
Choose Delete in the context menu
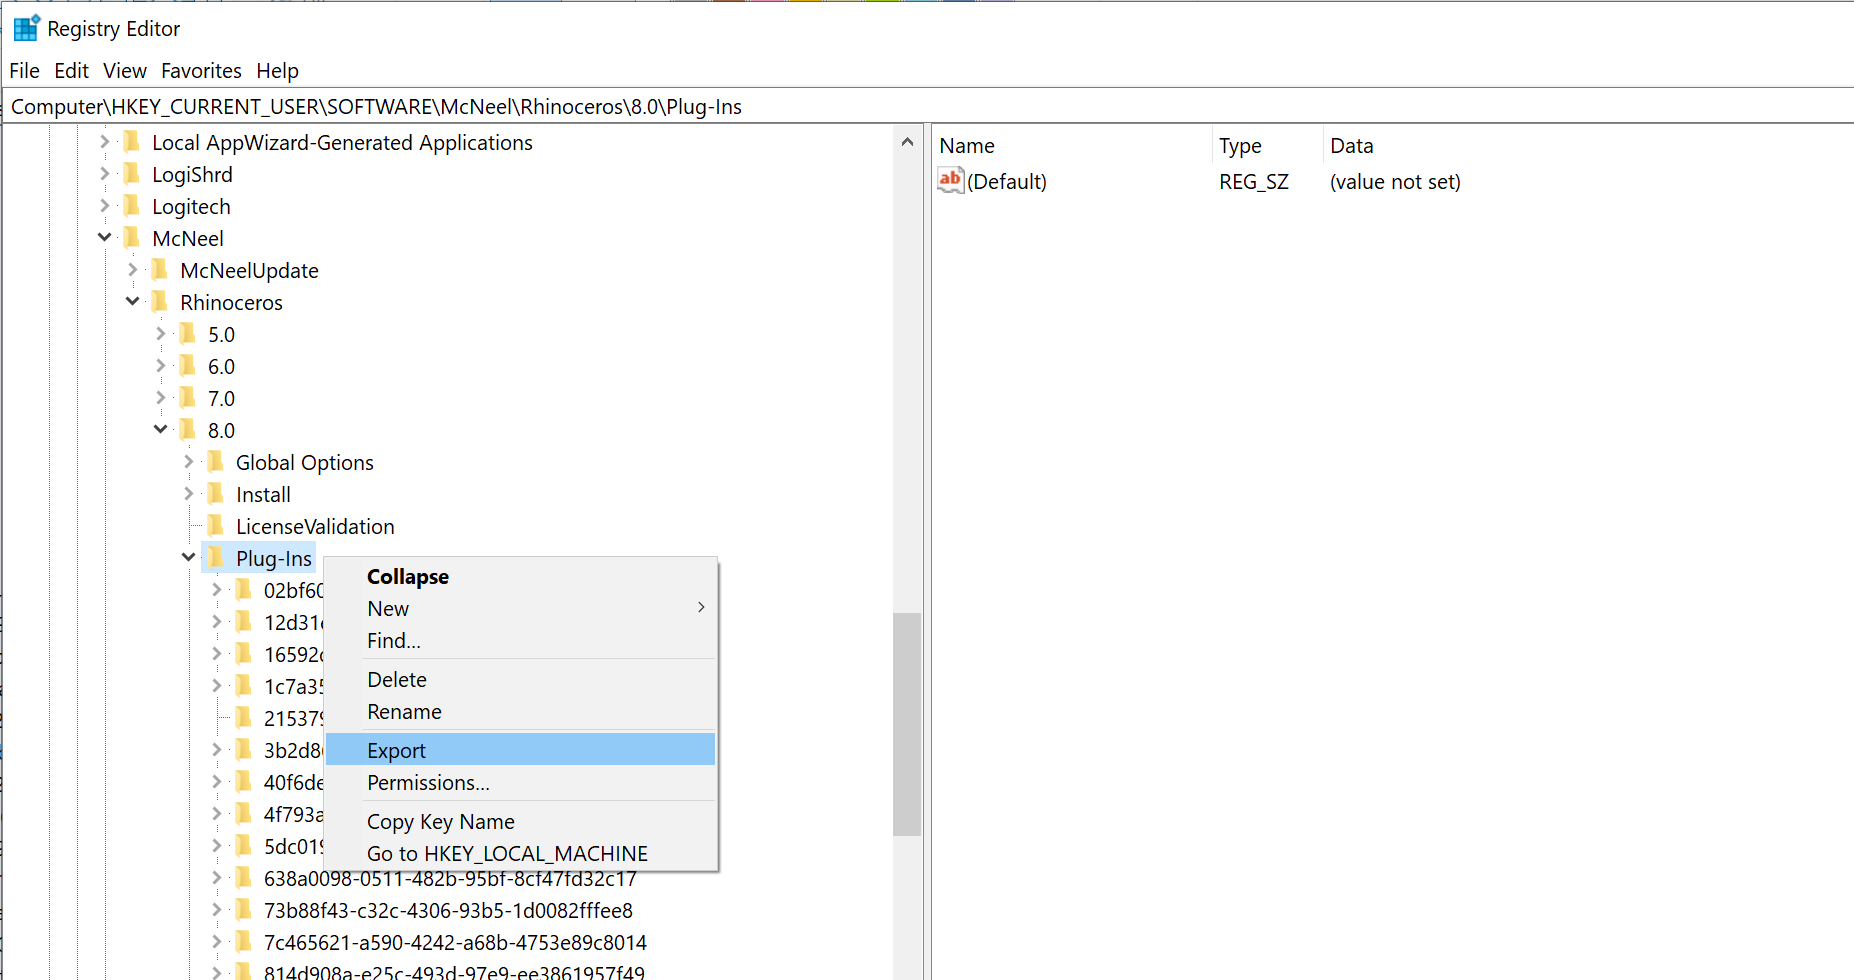tap(520, 680)
